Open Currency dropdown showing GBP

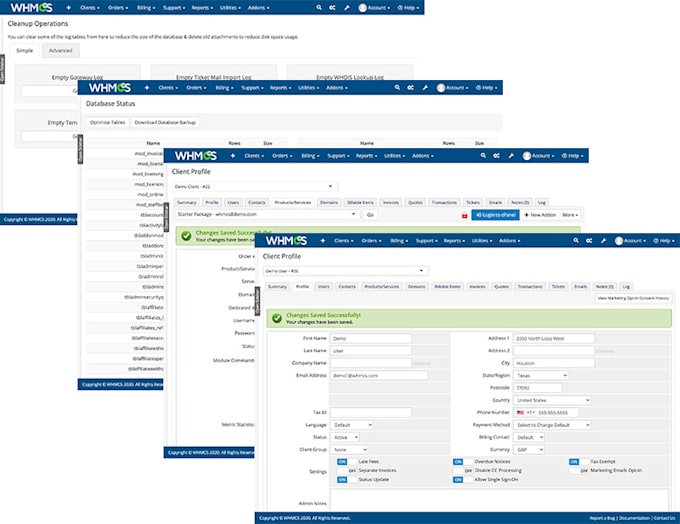coord(529,450)
